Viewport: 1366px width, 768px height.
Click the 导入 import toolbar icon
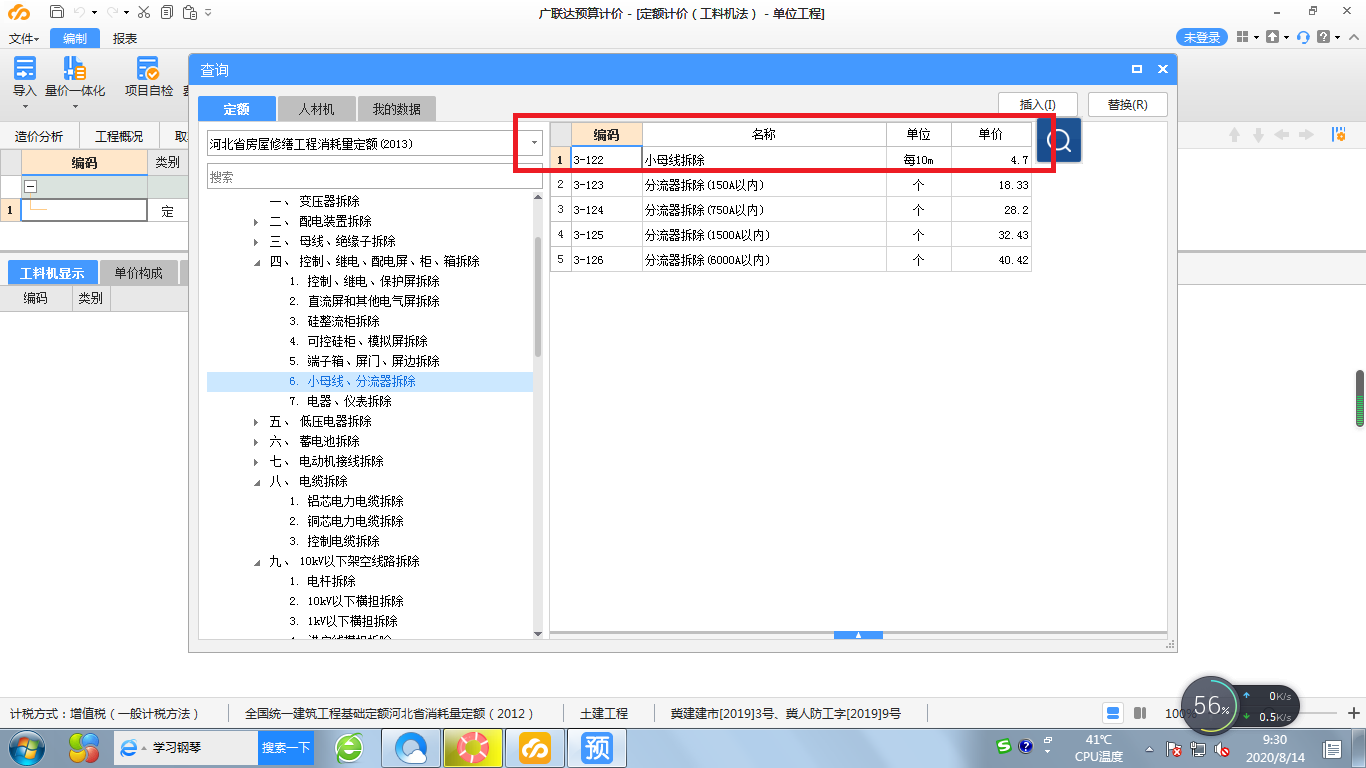tap(24, 68)
